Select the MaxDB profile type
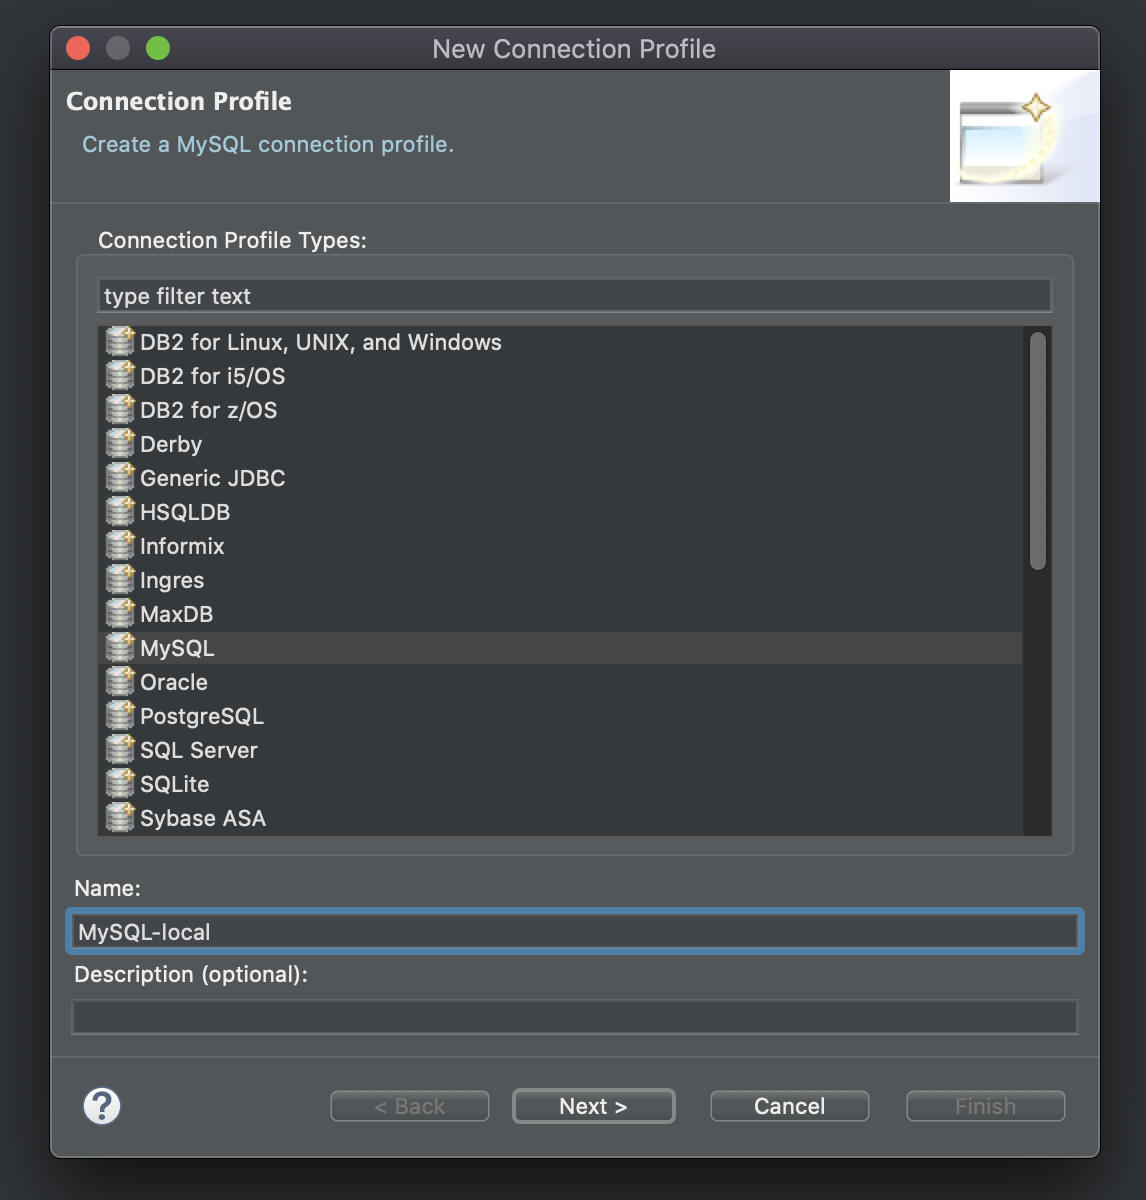The width and height of the screenshot is (1146, 1200). 561,614
